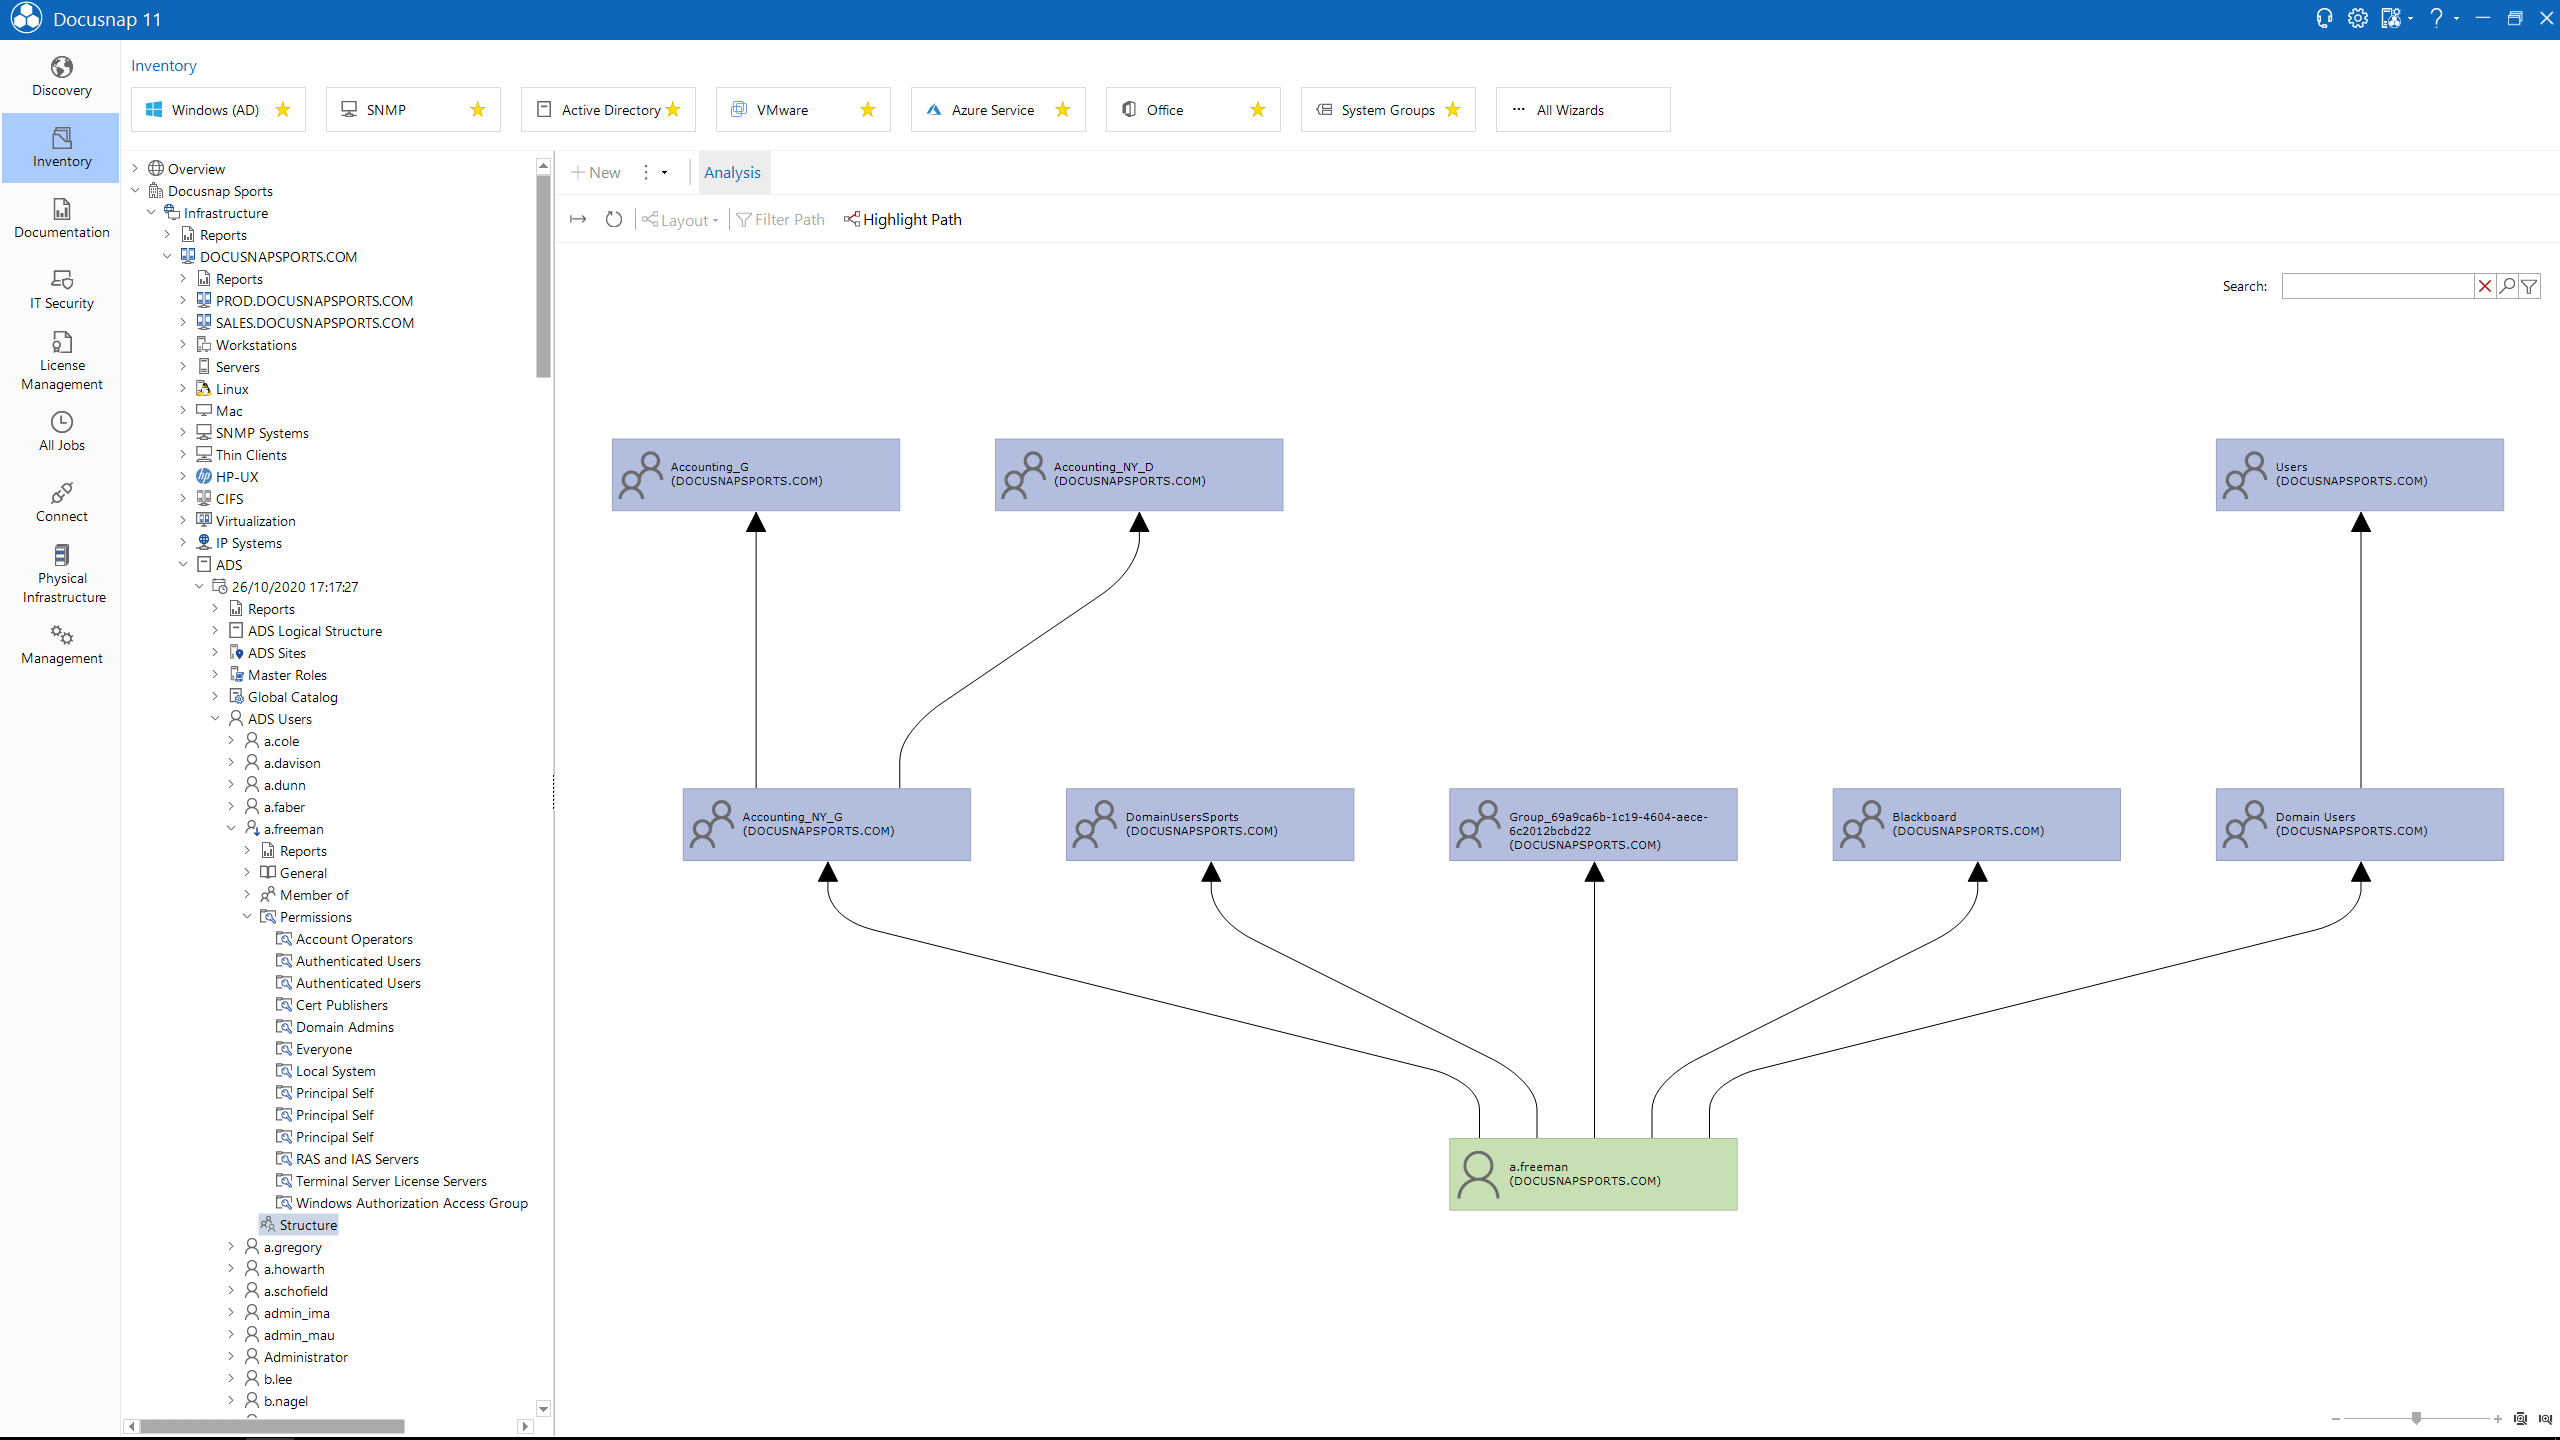
Task: Start the Windows (AD) inventory wizard
Action: (218, 109)
